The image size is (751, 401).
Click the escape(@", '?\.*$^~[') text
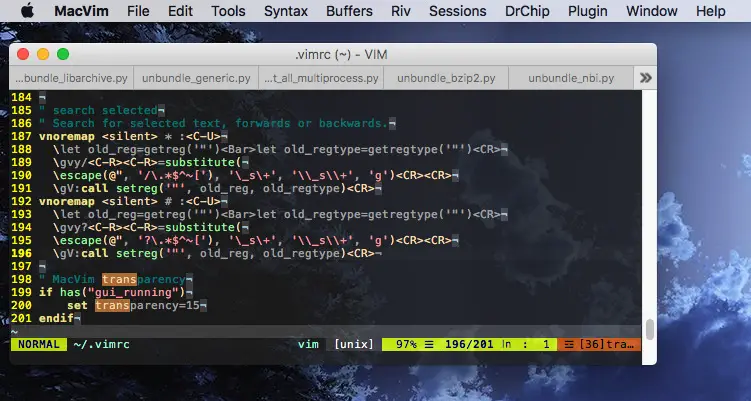tap(133, 240)
